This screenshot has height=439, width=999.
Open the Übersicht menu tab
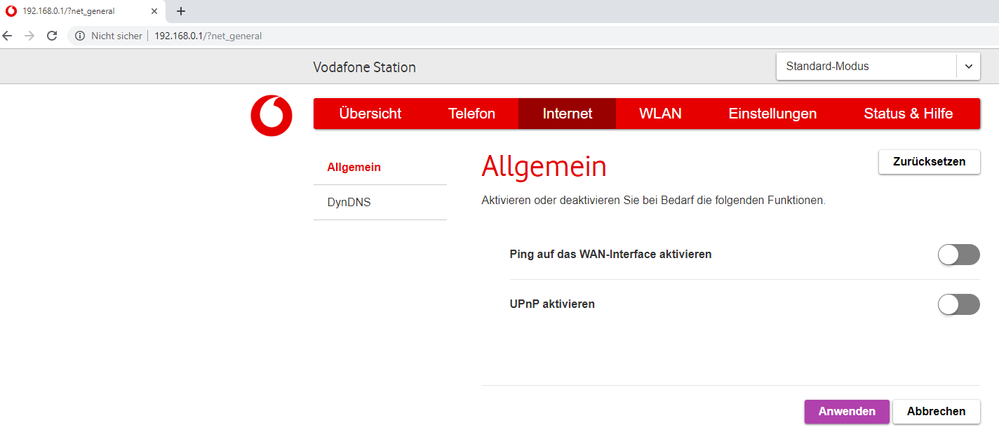pos(370,114)
